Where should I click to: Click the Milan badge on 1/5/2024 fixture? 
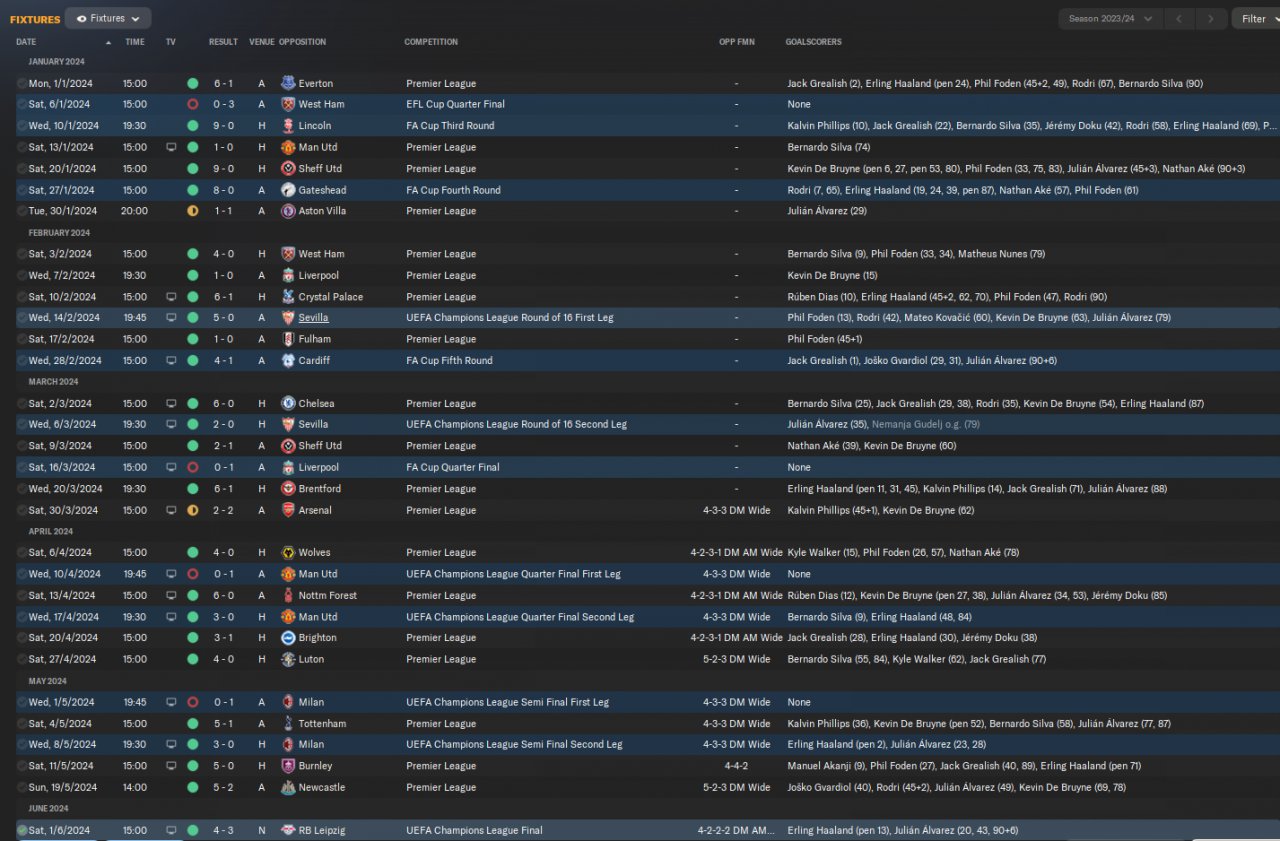coord(288,702)
